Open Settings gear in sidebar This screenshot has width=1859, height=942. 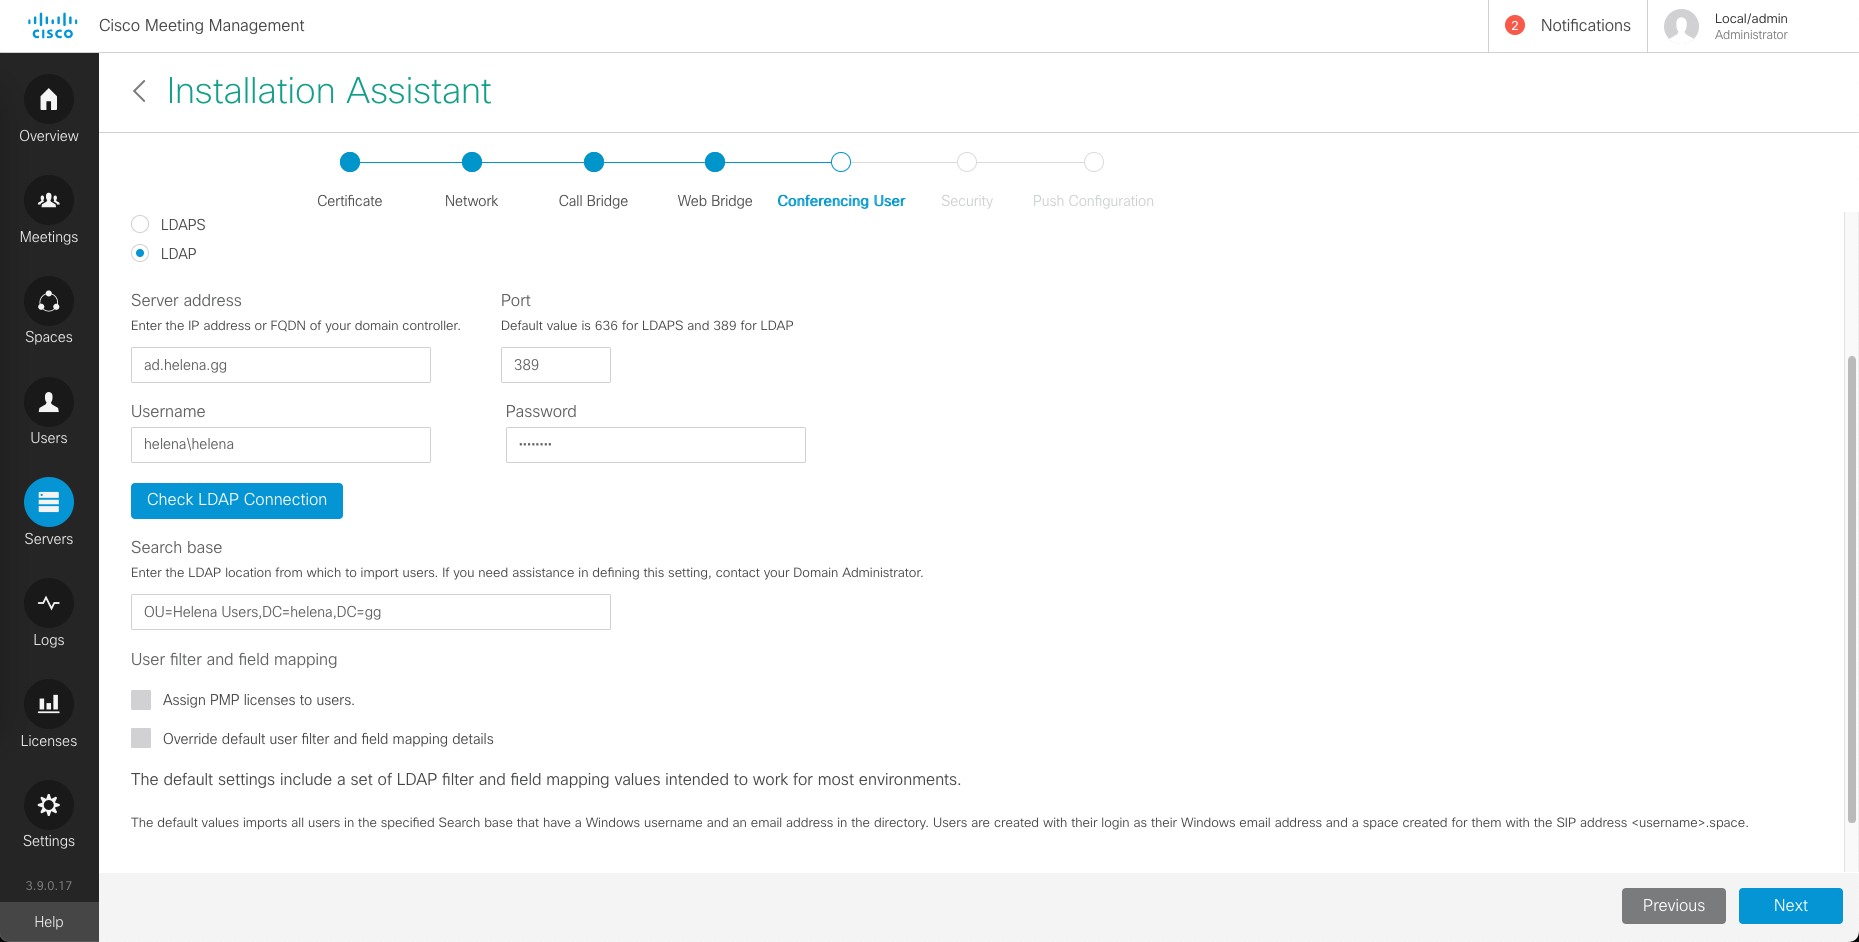click(x=48, y=805)
